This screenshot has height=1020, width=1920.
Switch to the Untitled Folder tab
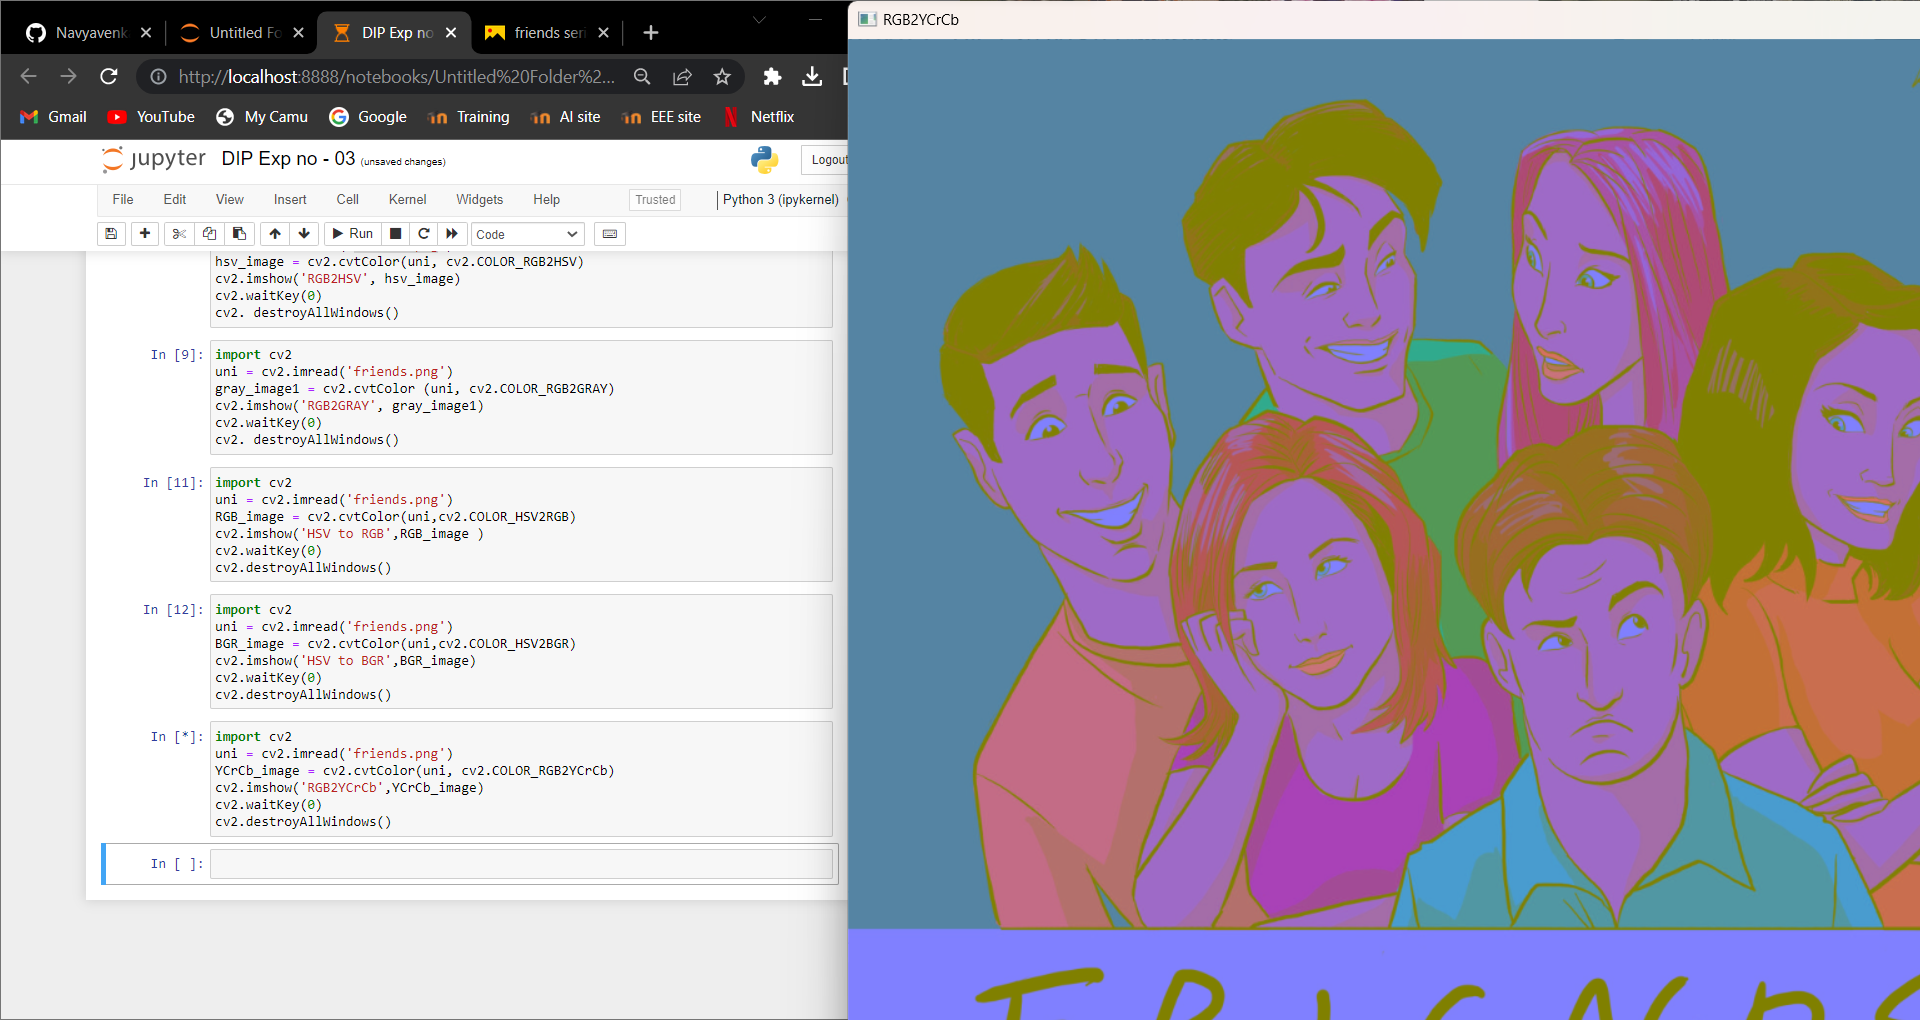[242, 33]
